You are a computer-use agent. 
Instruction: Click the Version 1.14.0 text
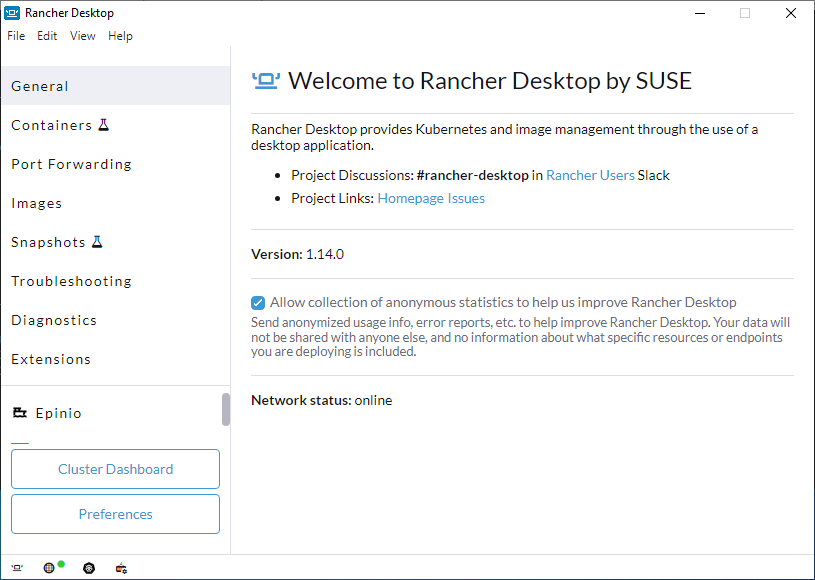297,254
